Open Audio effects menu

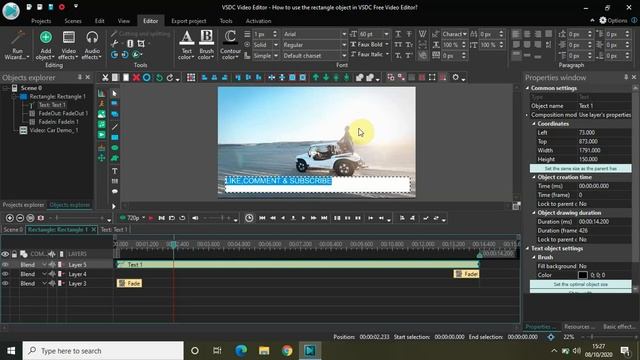point(92,45)
